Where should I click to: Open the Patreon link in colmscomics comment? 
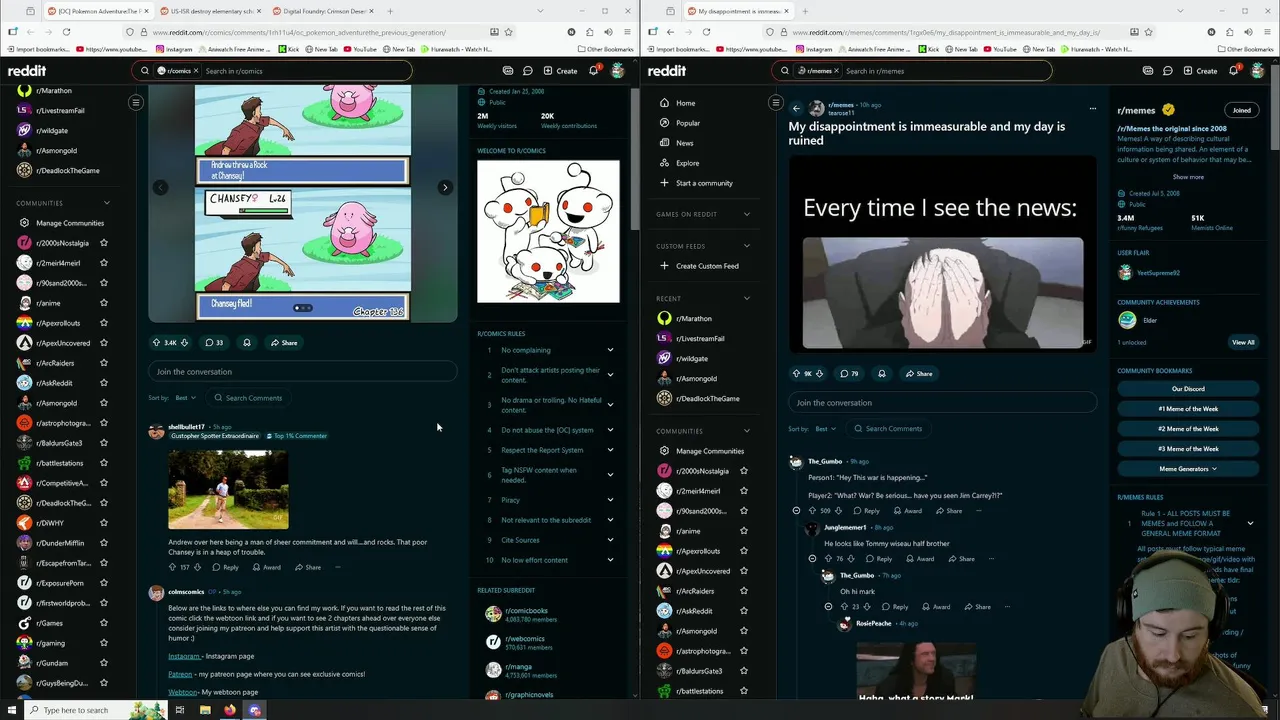click(x=180, y=674)
